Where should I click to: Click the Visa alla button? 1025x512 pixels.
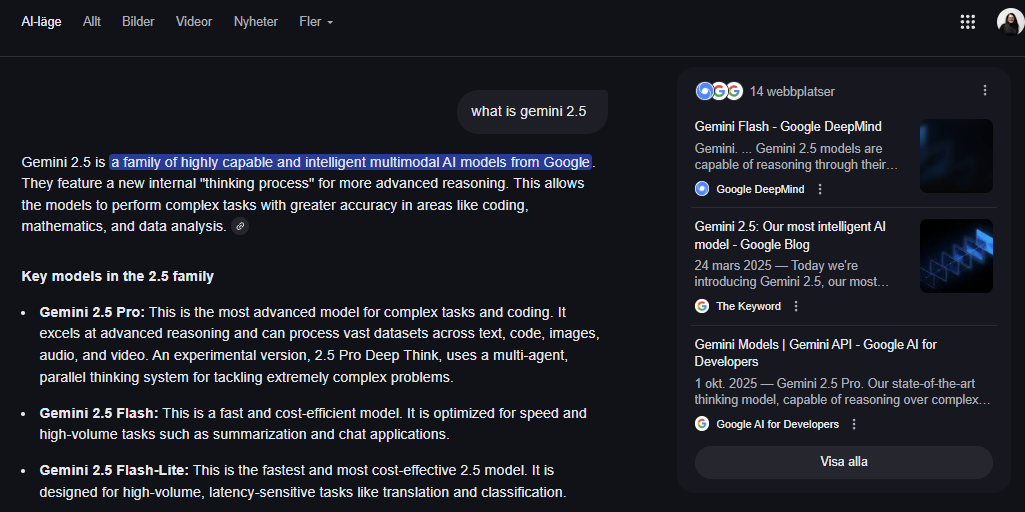pos(843,462)
